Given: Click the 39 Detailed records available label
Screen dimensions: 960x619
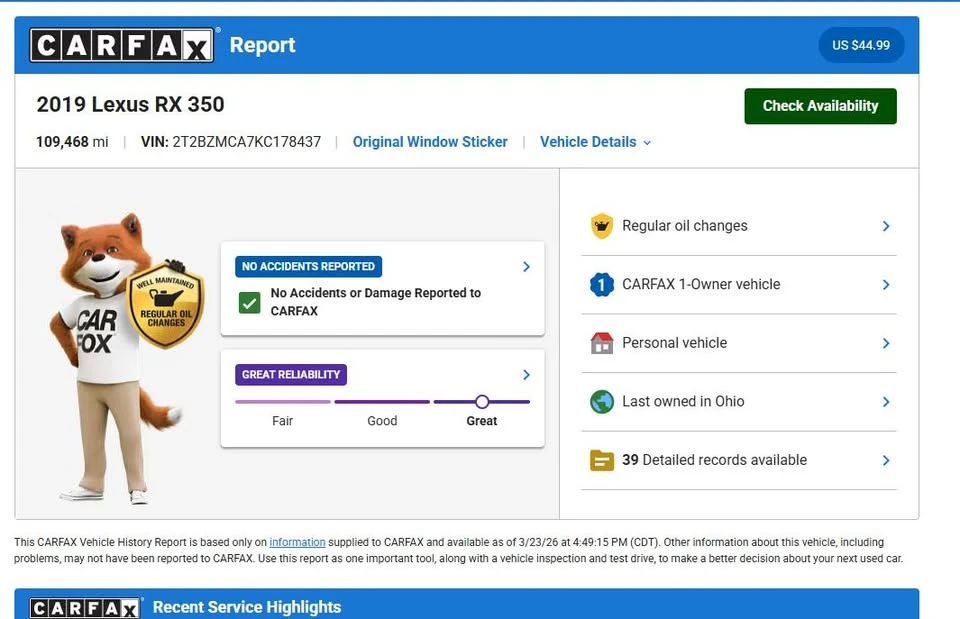Looking at the screenshot, I should 714,460.
